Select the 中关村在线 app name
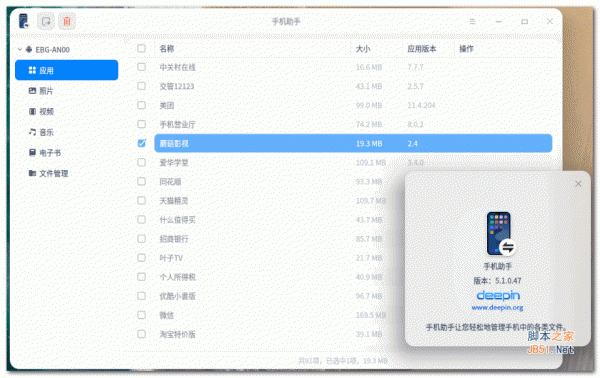The width and height of the screenshot is (600, 378). [x=178, y=67]
